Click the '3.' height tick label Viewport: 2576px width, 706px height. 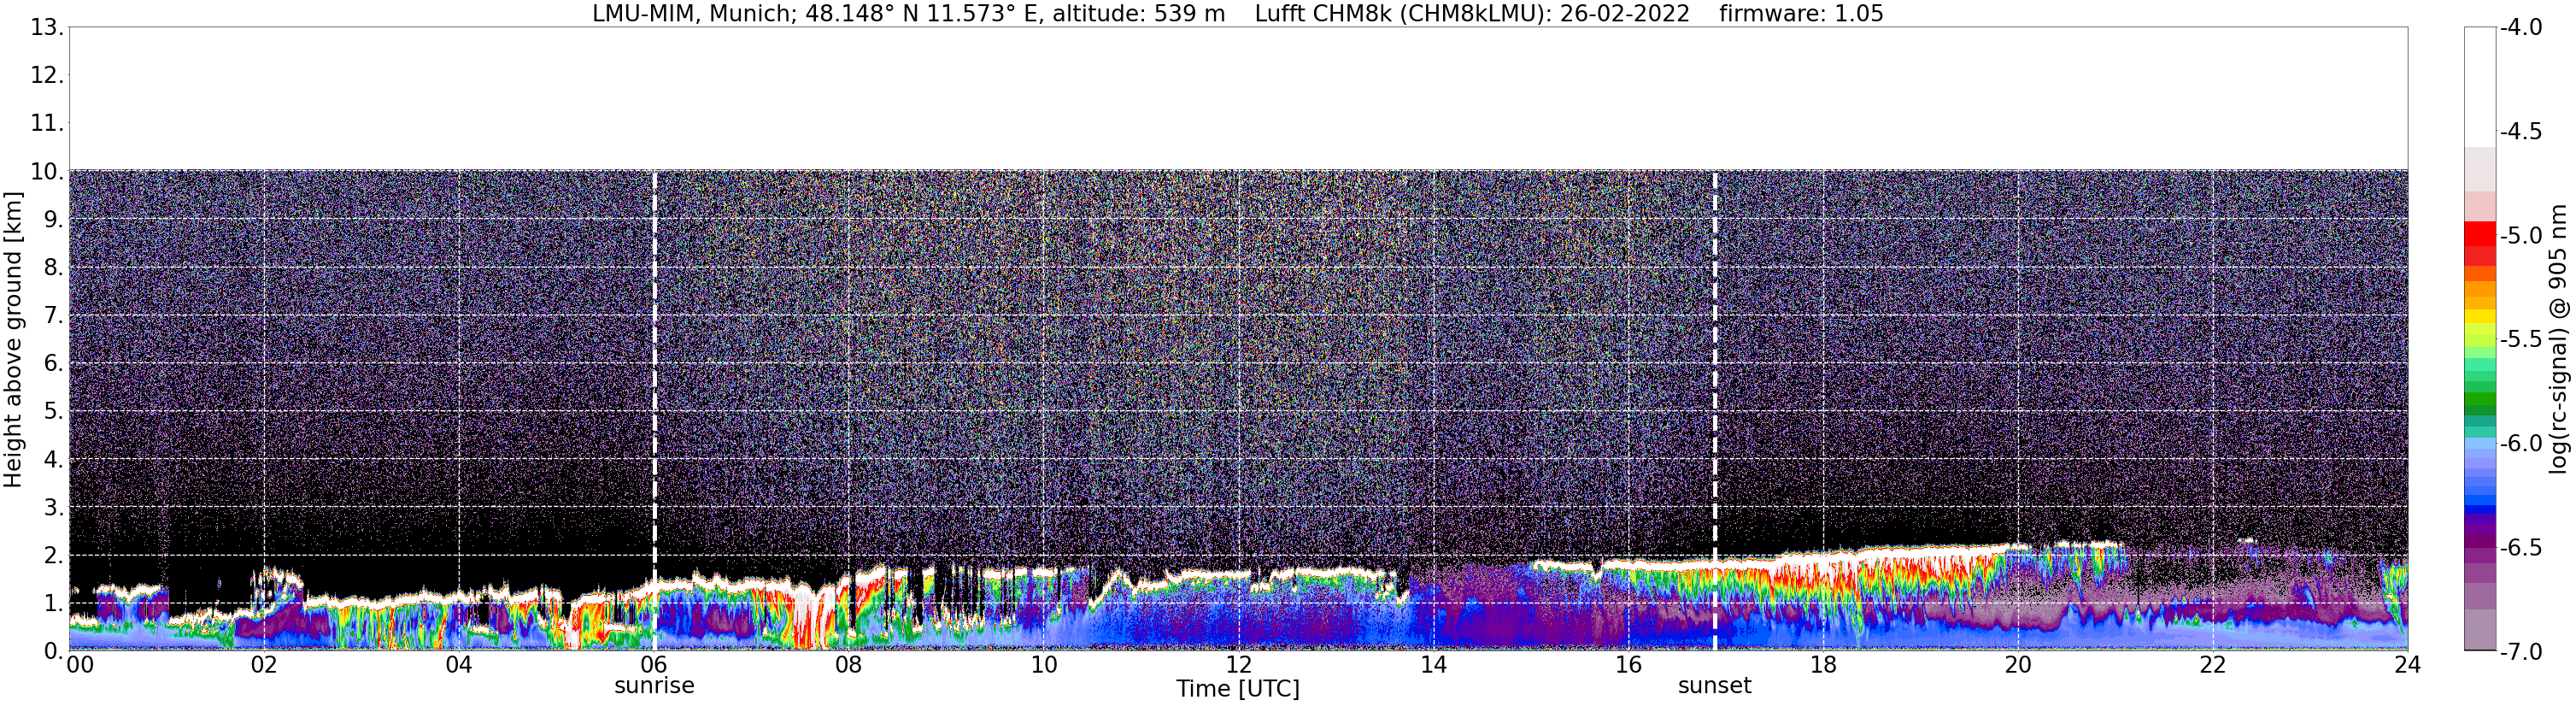pos(54,507)
